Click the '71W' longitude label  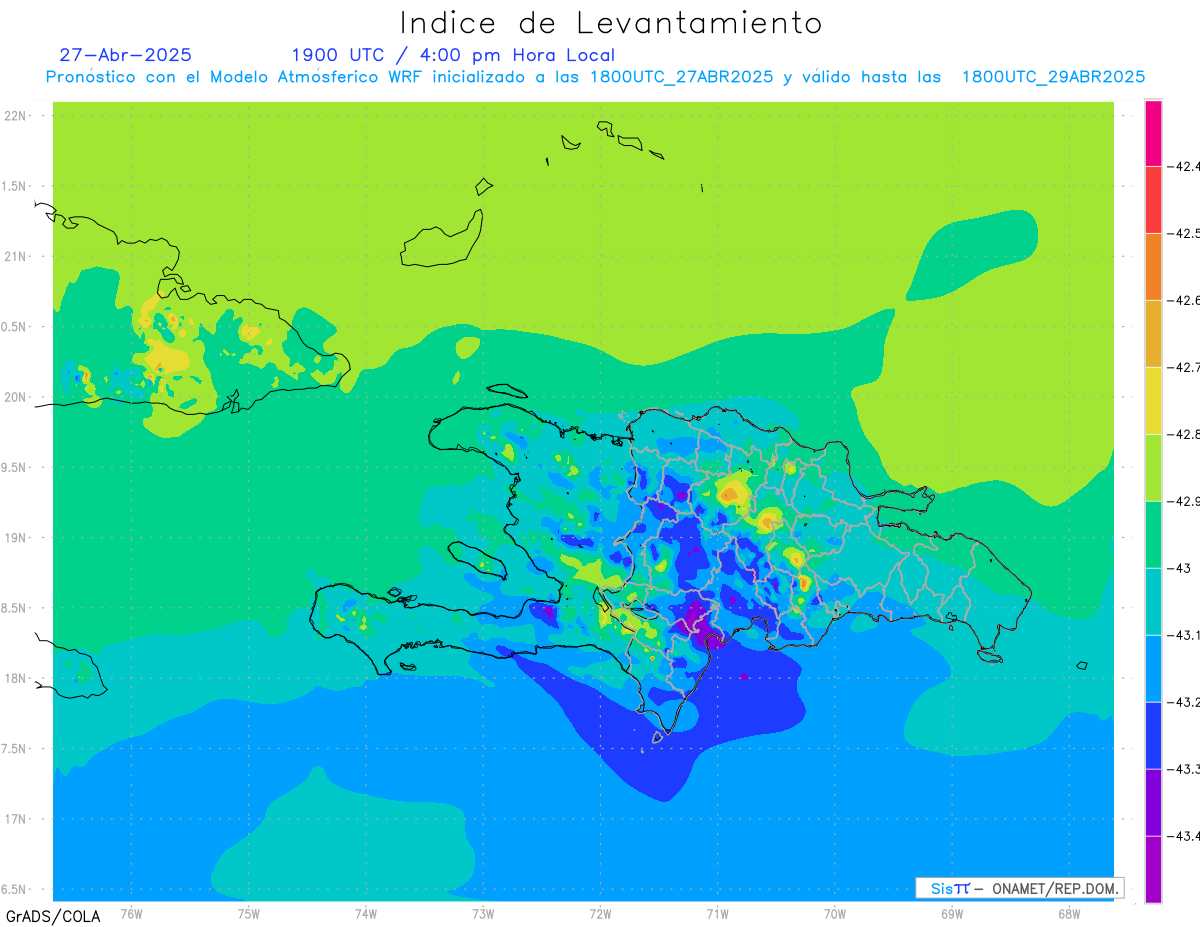click(x=717, y=913)
